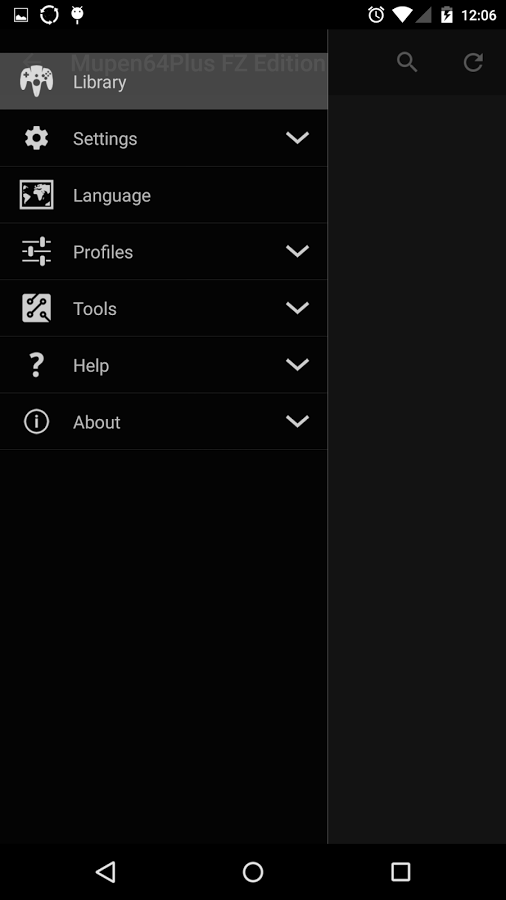Open the Library menu entry
The height and width of the screenshot is (900, 506).
pos(164,81)
